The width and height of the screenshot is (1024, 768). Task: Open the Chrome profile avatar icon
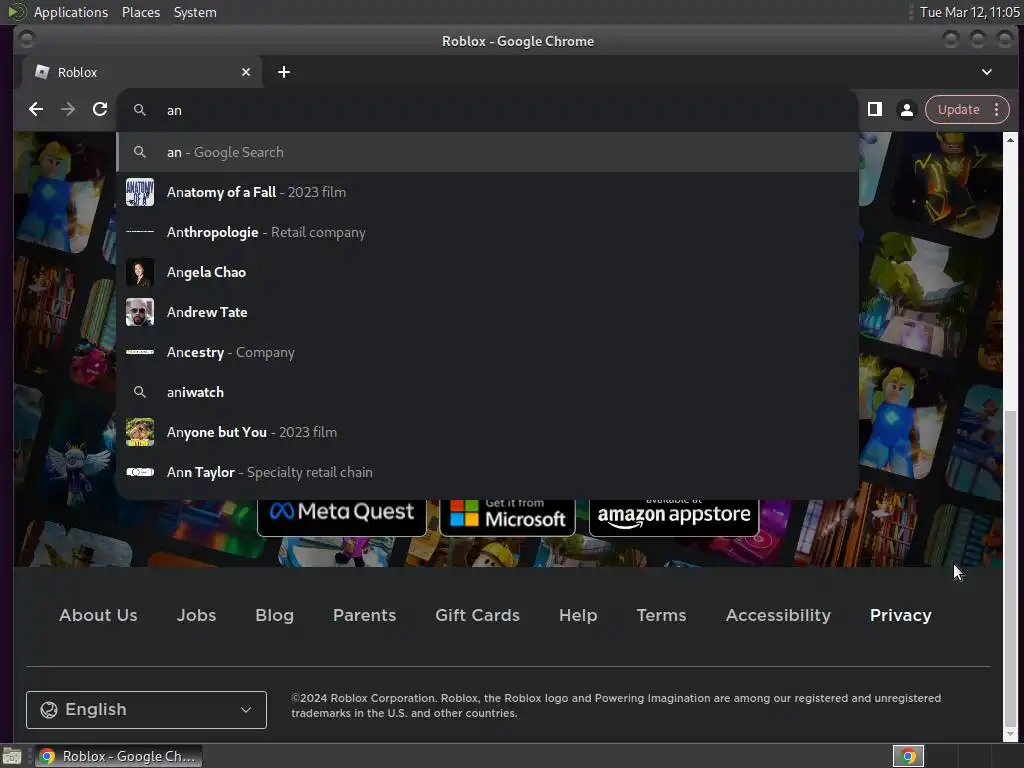pos(906,110)
